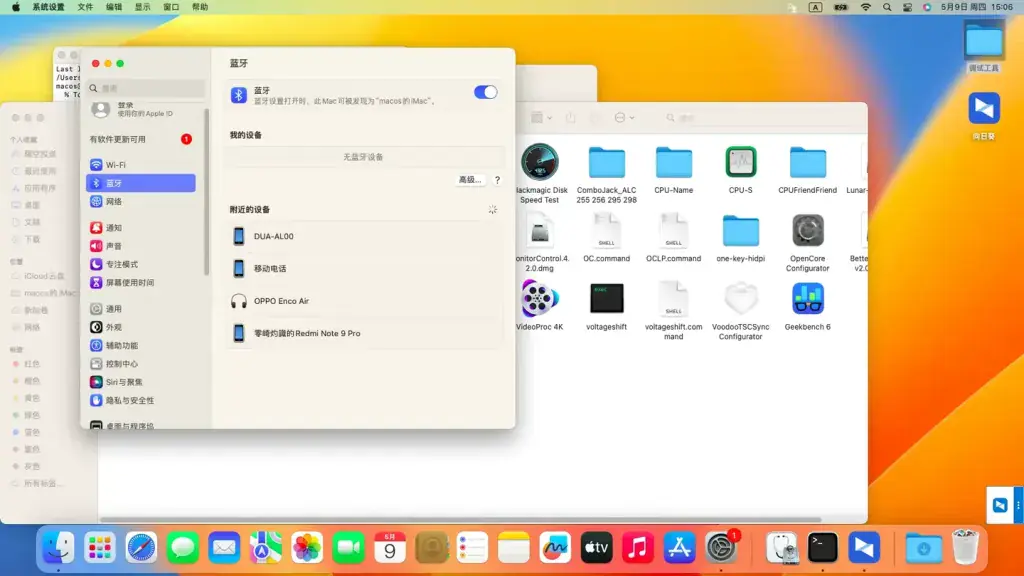Image resolution: width=1024 pixels, height=576 pixels.
Task: Turn off the Bluetooth toggle switch
Action: click(x=485, y=92)
